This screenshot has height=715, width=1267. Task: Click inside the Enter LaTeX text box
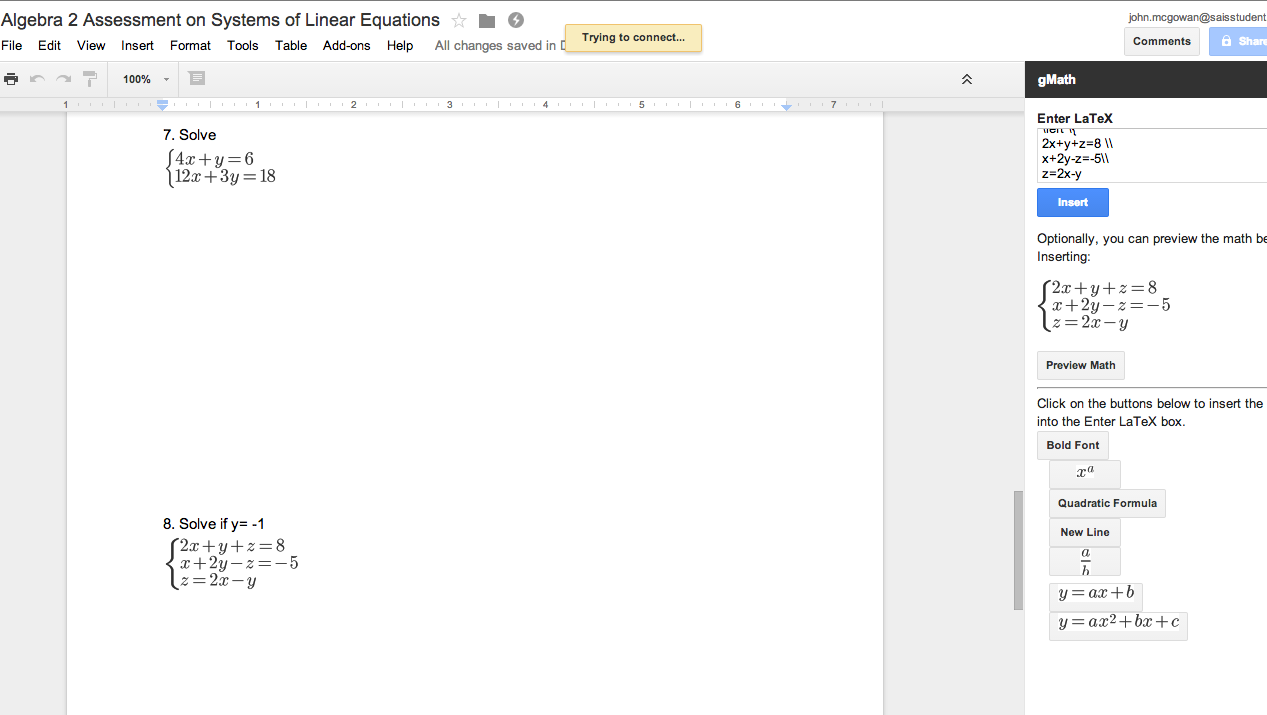1152,155
